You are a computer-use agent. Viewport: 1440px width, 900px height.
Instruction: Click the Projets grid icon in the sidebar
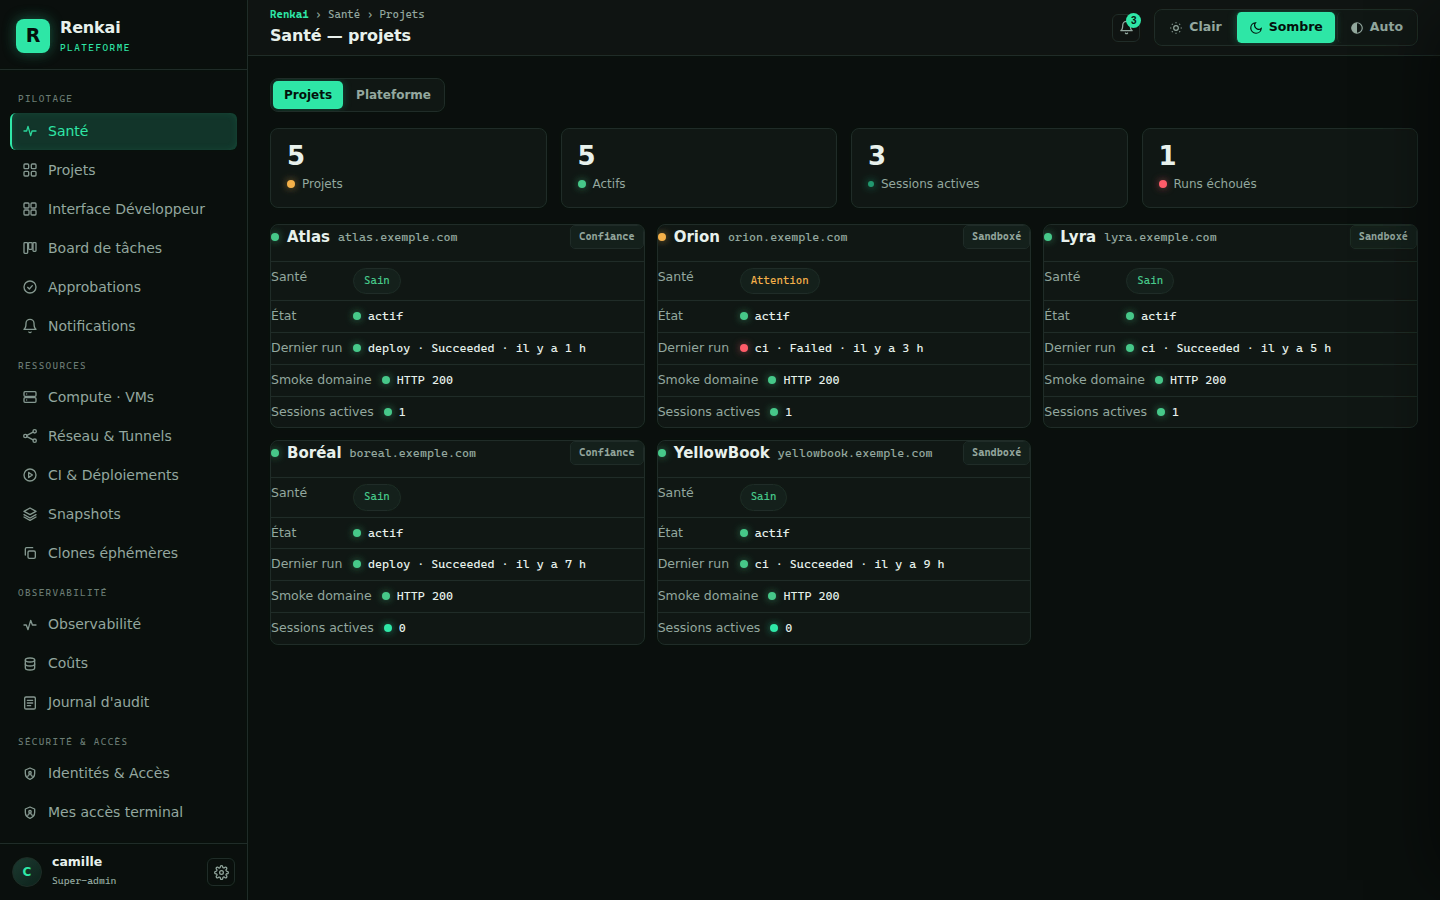coord(30,170)
